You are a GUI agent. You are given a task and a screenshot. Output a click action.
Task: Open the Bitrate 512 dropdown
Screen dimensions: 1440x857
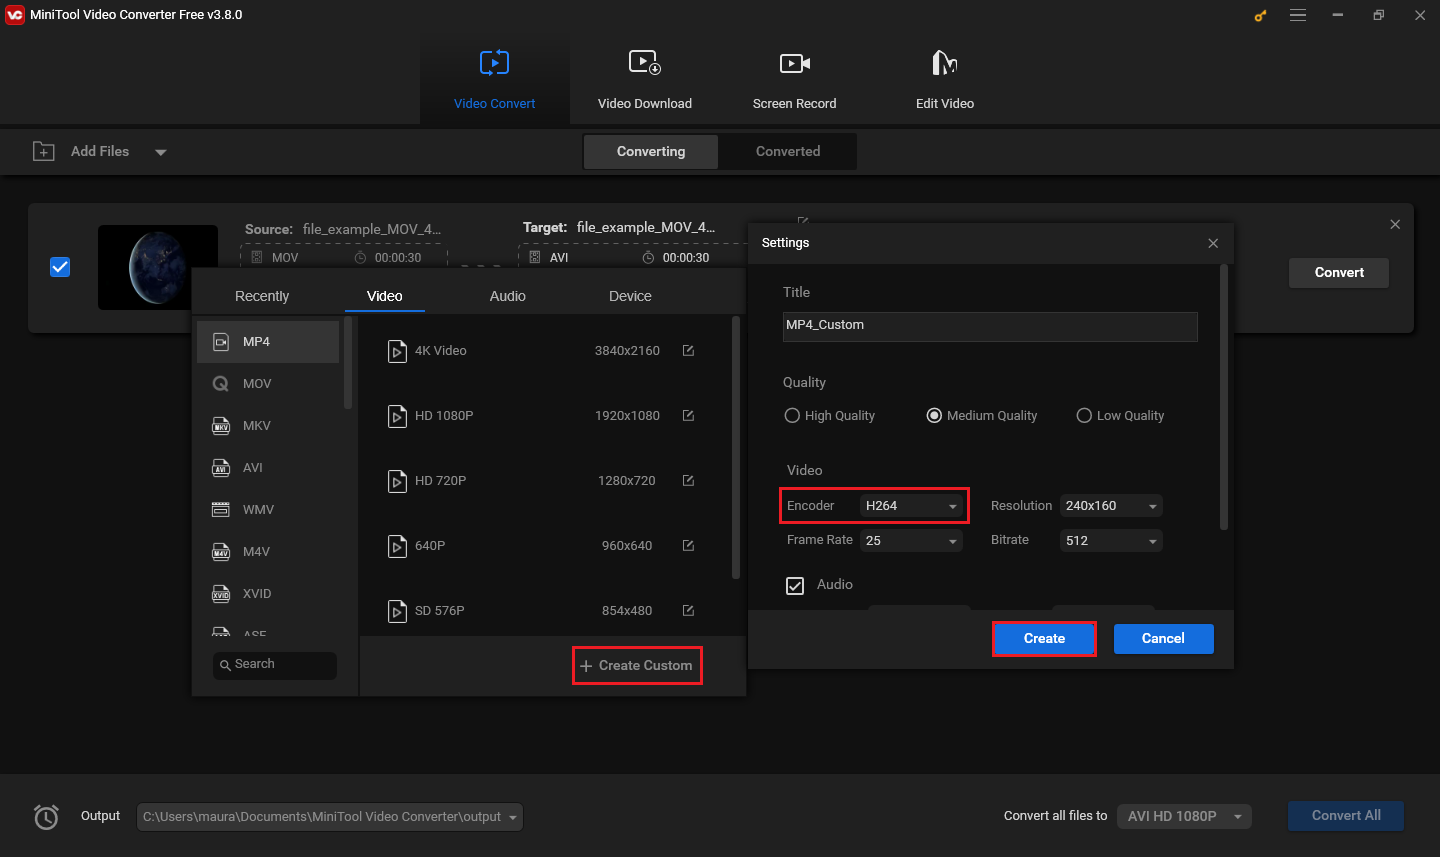[1111, 541]
